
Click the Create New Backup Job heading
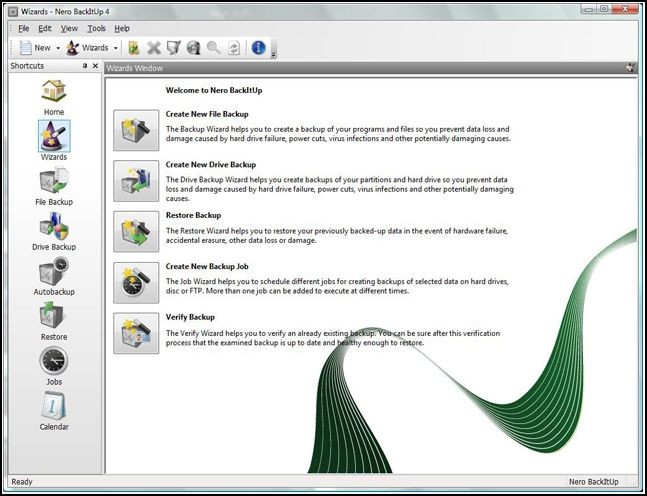click(207, 266)
